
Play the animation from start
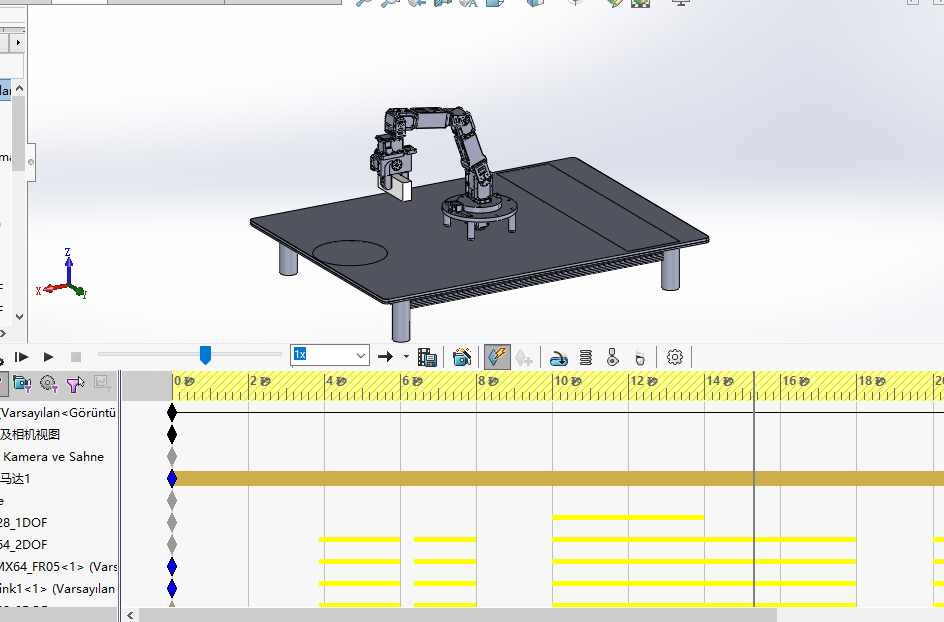click(21, 357)
